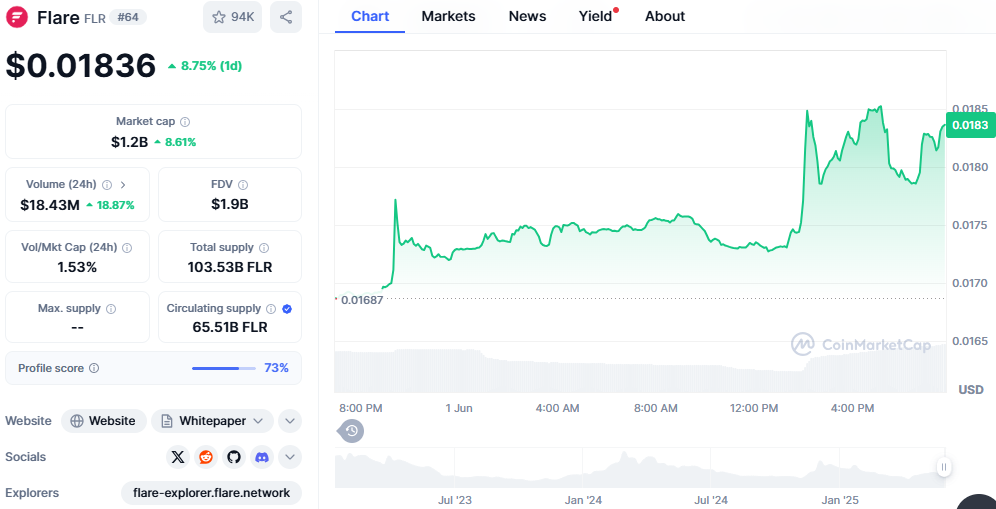Open the Website link button
Screen dimensions: 996x509
pyautogui.click(x=104, y=421)
